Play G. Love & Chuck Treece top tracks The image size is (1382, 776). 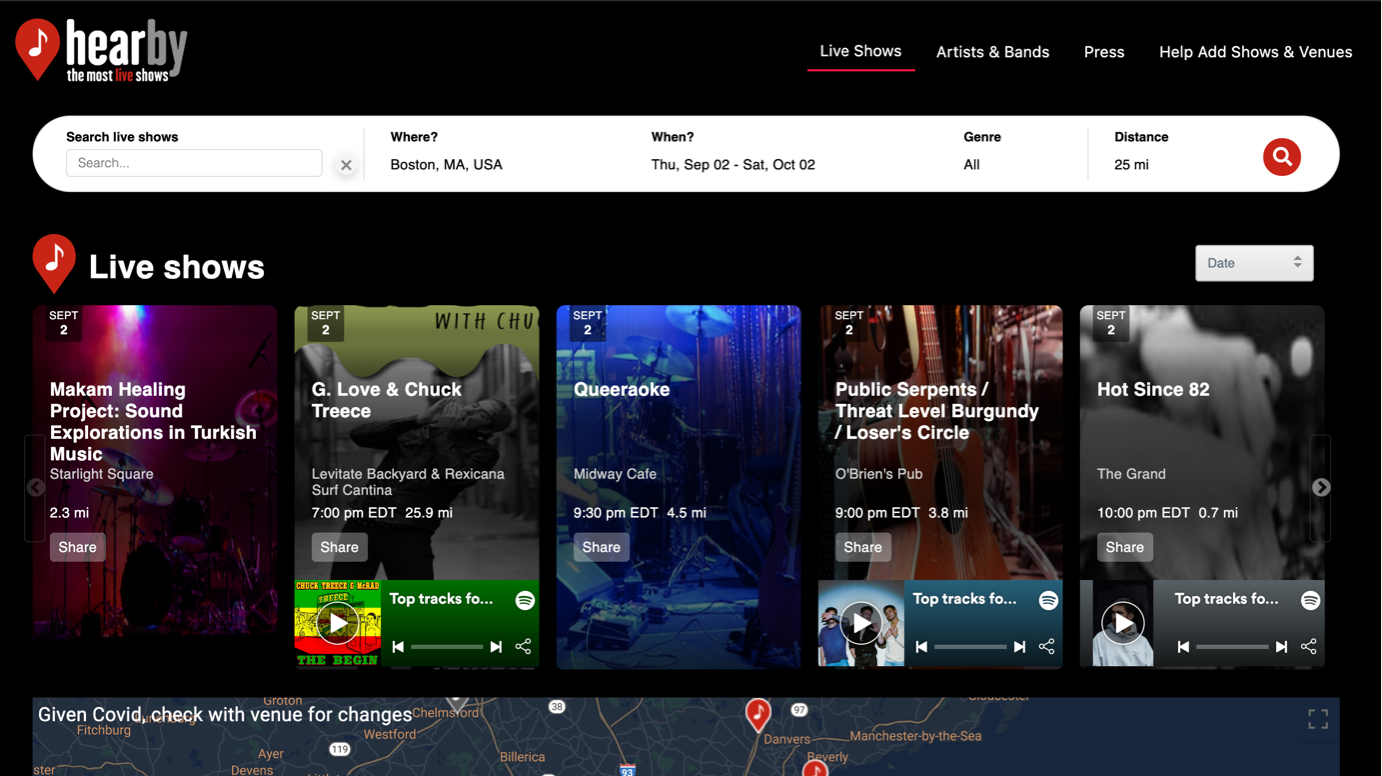point(338,623)
